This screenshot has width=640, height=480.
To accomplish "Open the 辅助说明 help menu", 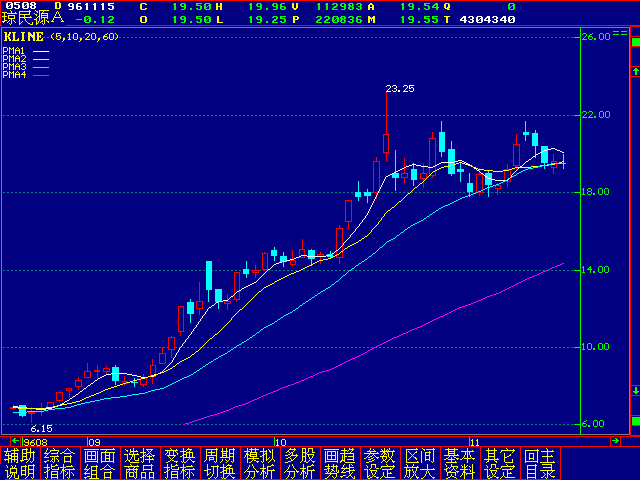I will click(20, 463).
